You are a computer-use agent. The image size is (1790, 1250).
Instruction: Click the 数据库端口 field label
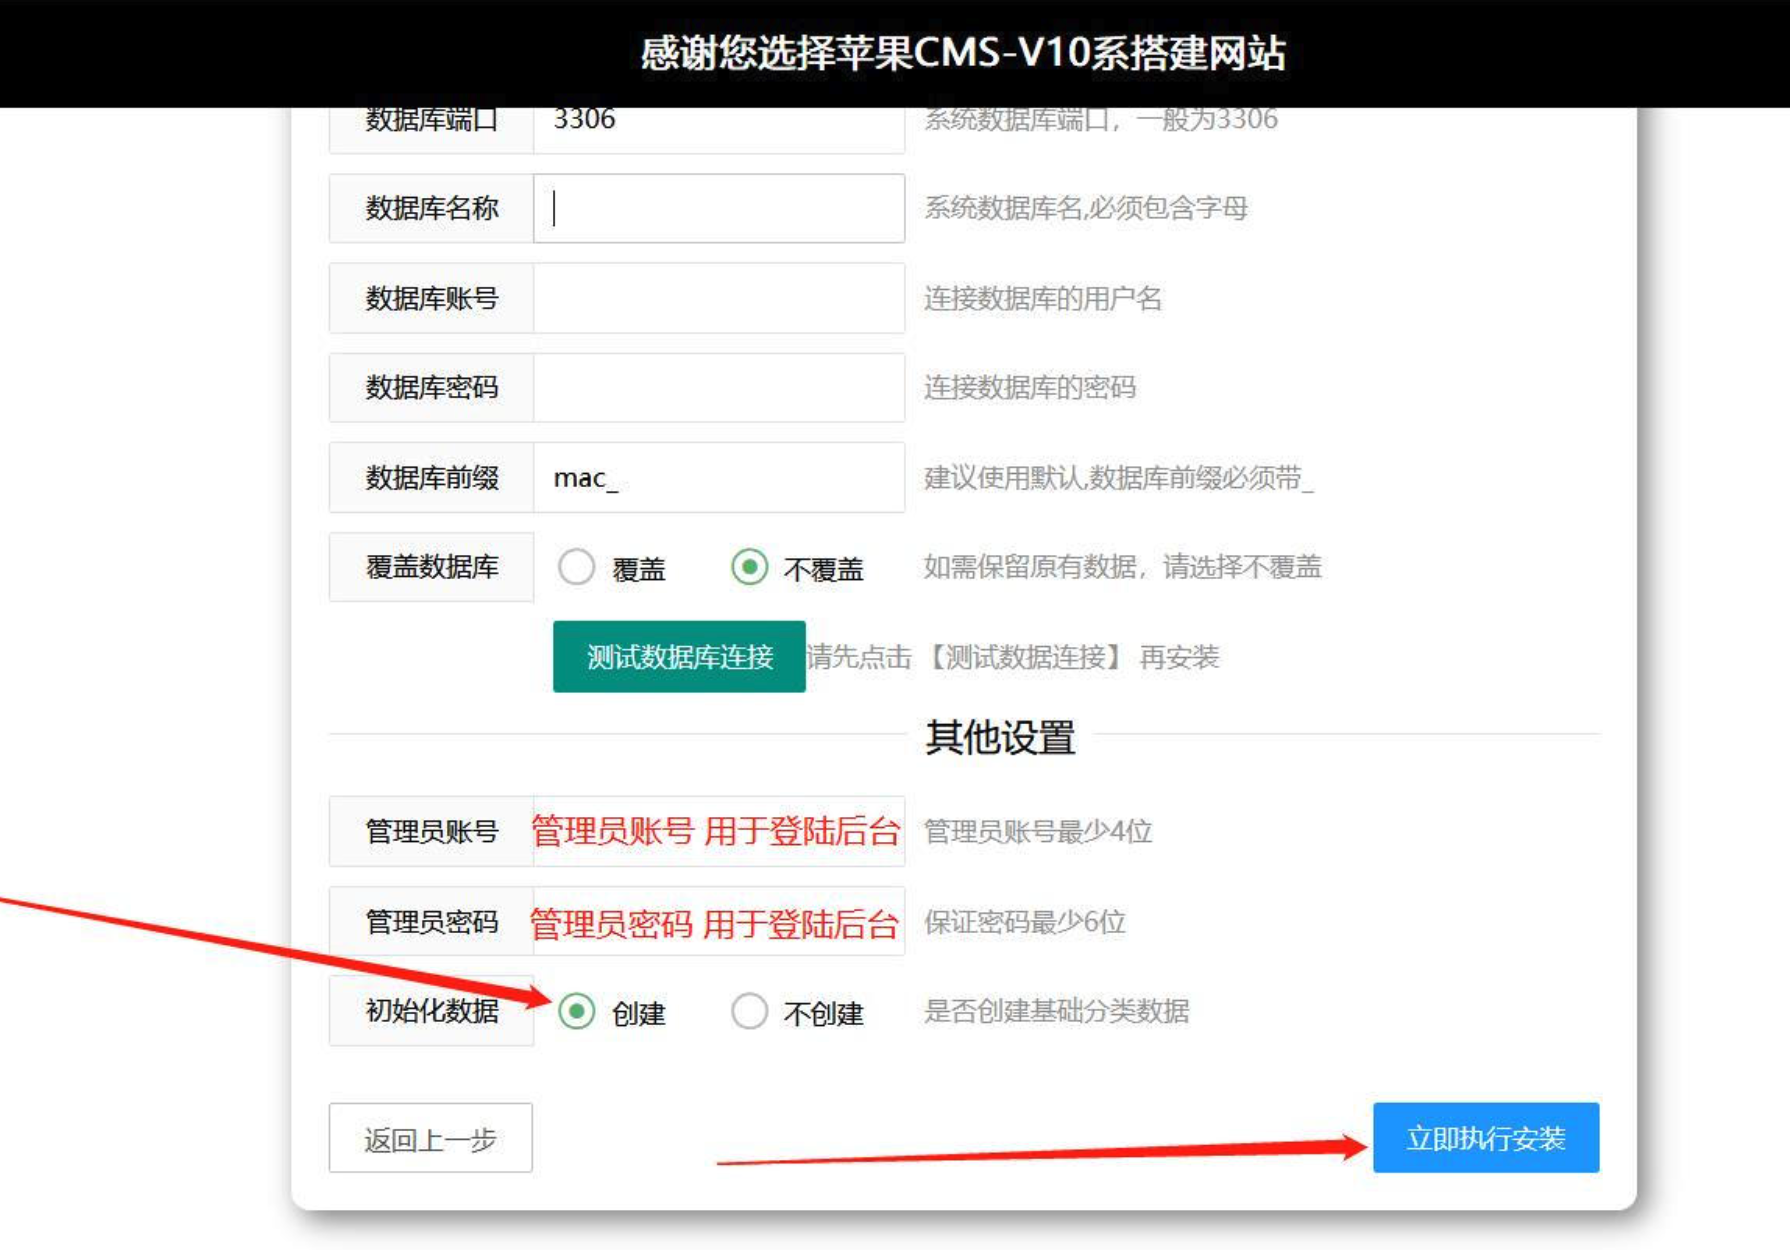point(430,120)
